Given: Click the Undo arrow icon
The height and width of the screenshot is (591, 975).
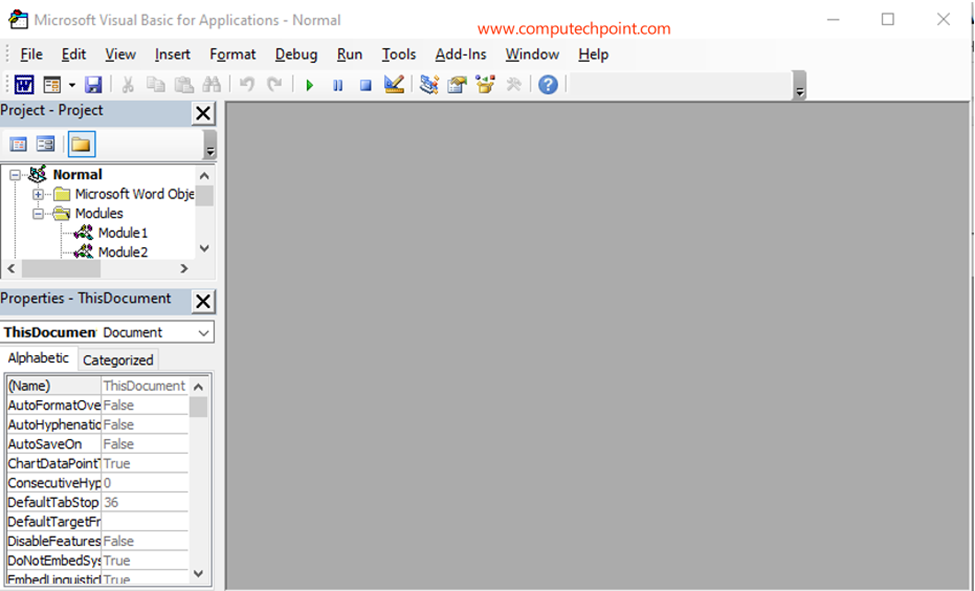Looking at the screenshot, I should (x=247, y=84).
